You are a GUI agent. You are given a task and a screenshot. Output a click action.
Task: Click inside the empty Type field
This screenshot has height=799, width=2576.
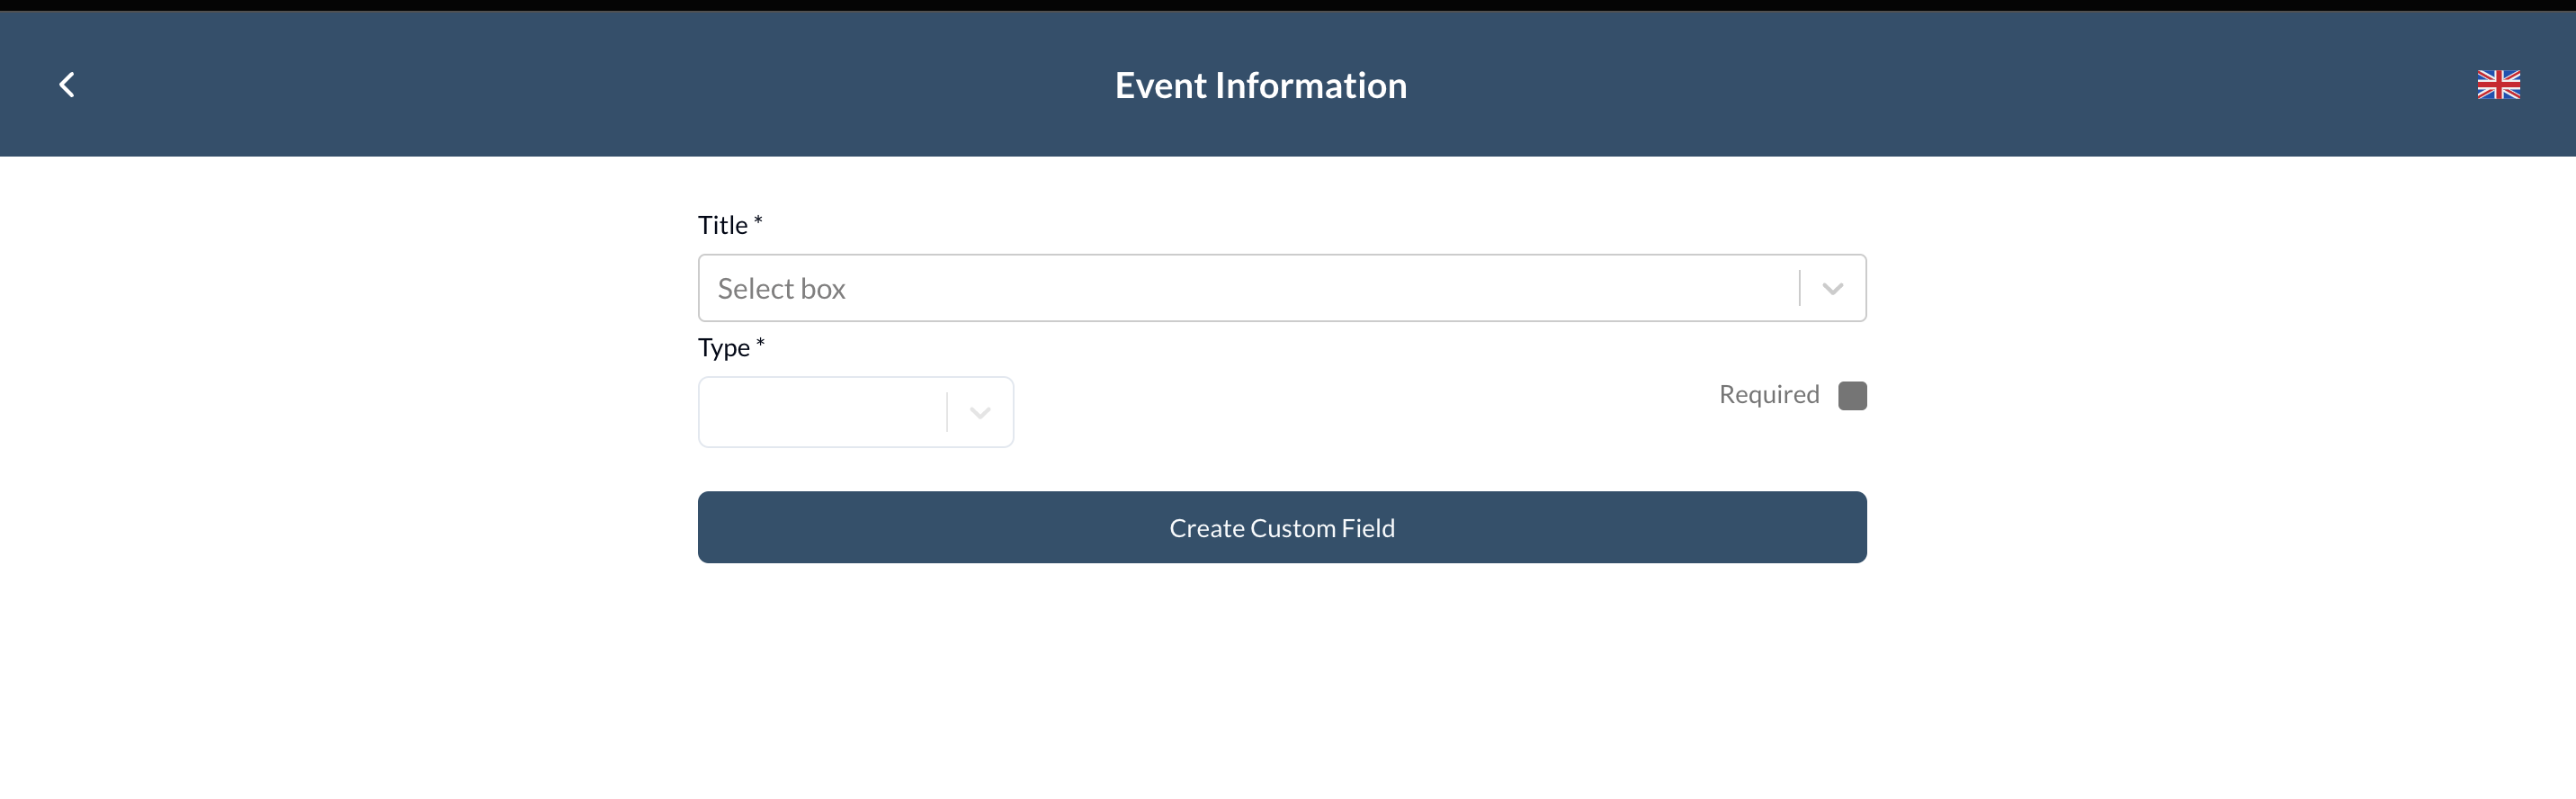820,412
